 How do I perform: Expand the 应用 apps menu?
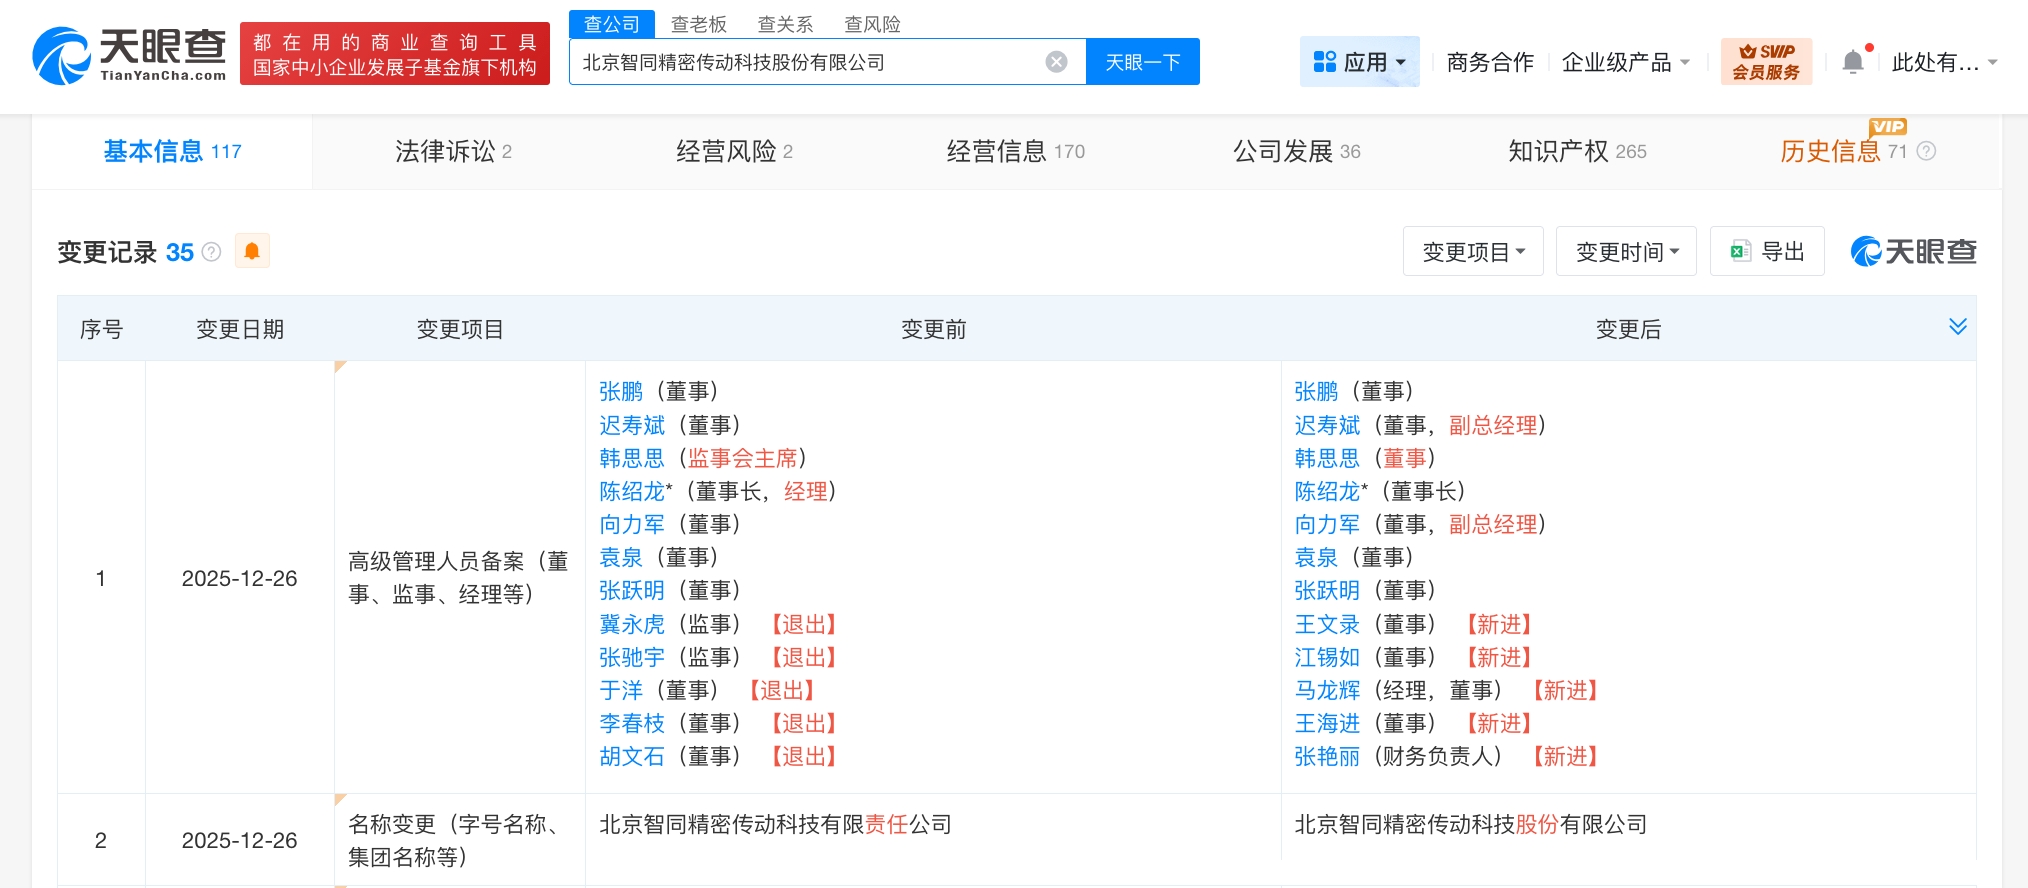tap(1359, 62)
